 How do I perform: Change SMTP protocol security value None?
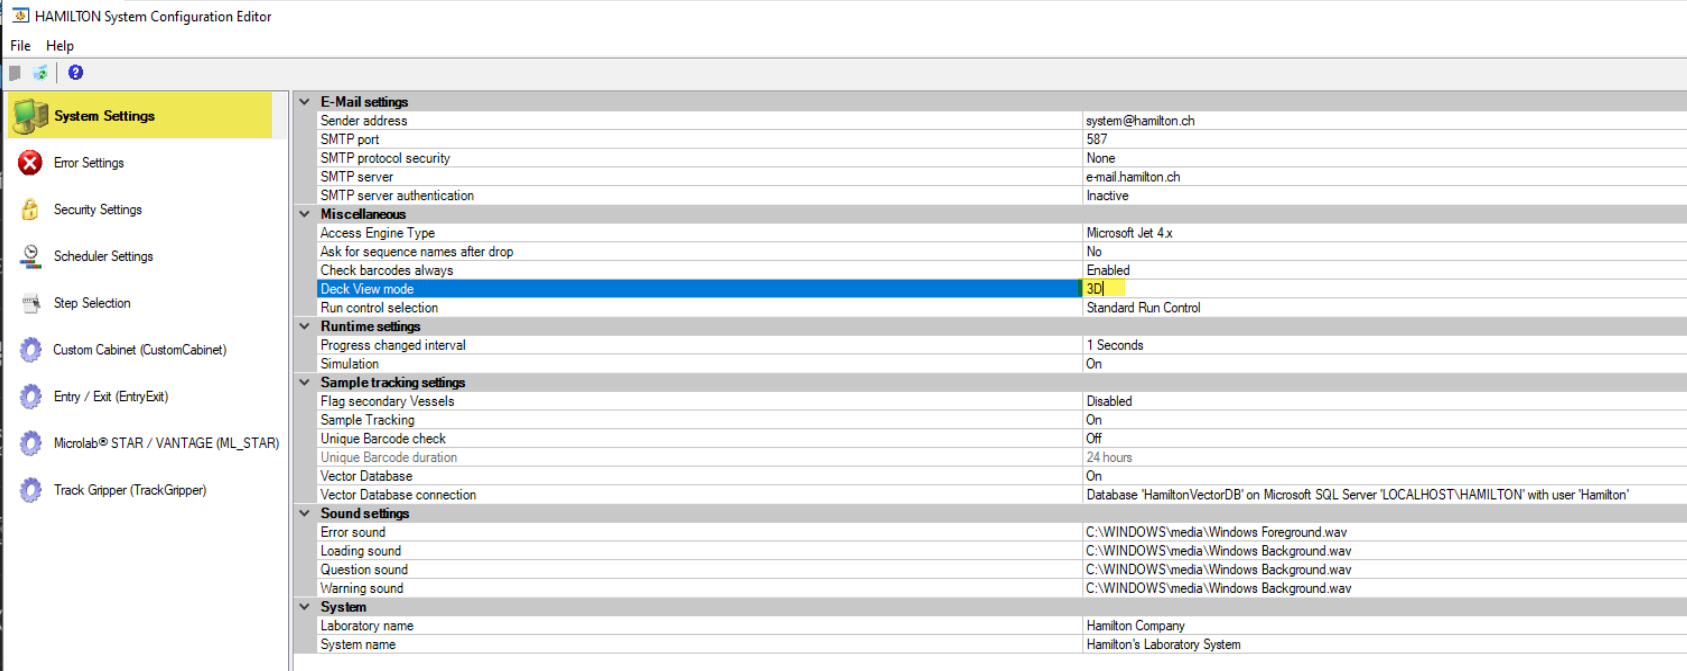point(1384,158)
